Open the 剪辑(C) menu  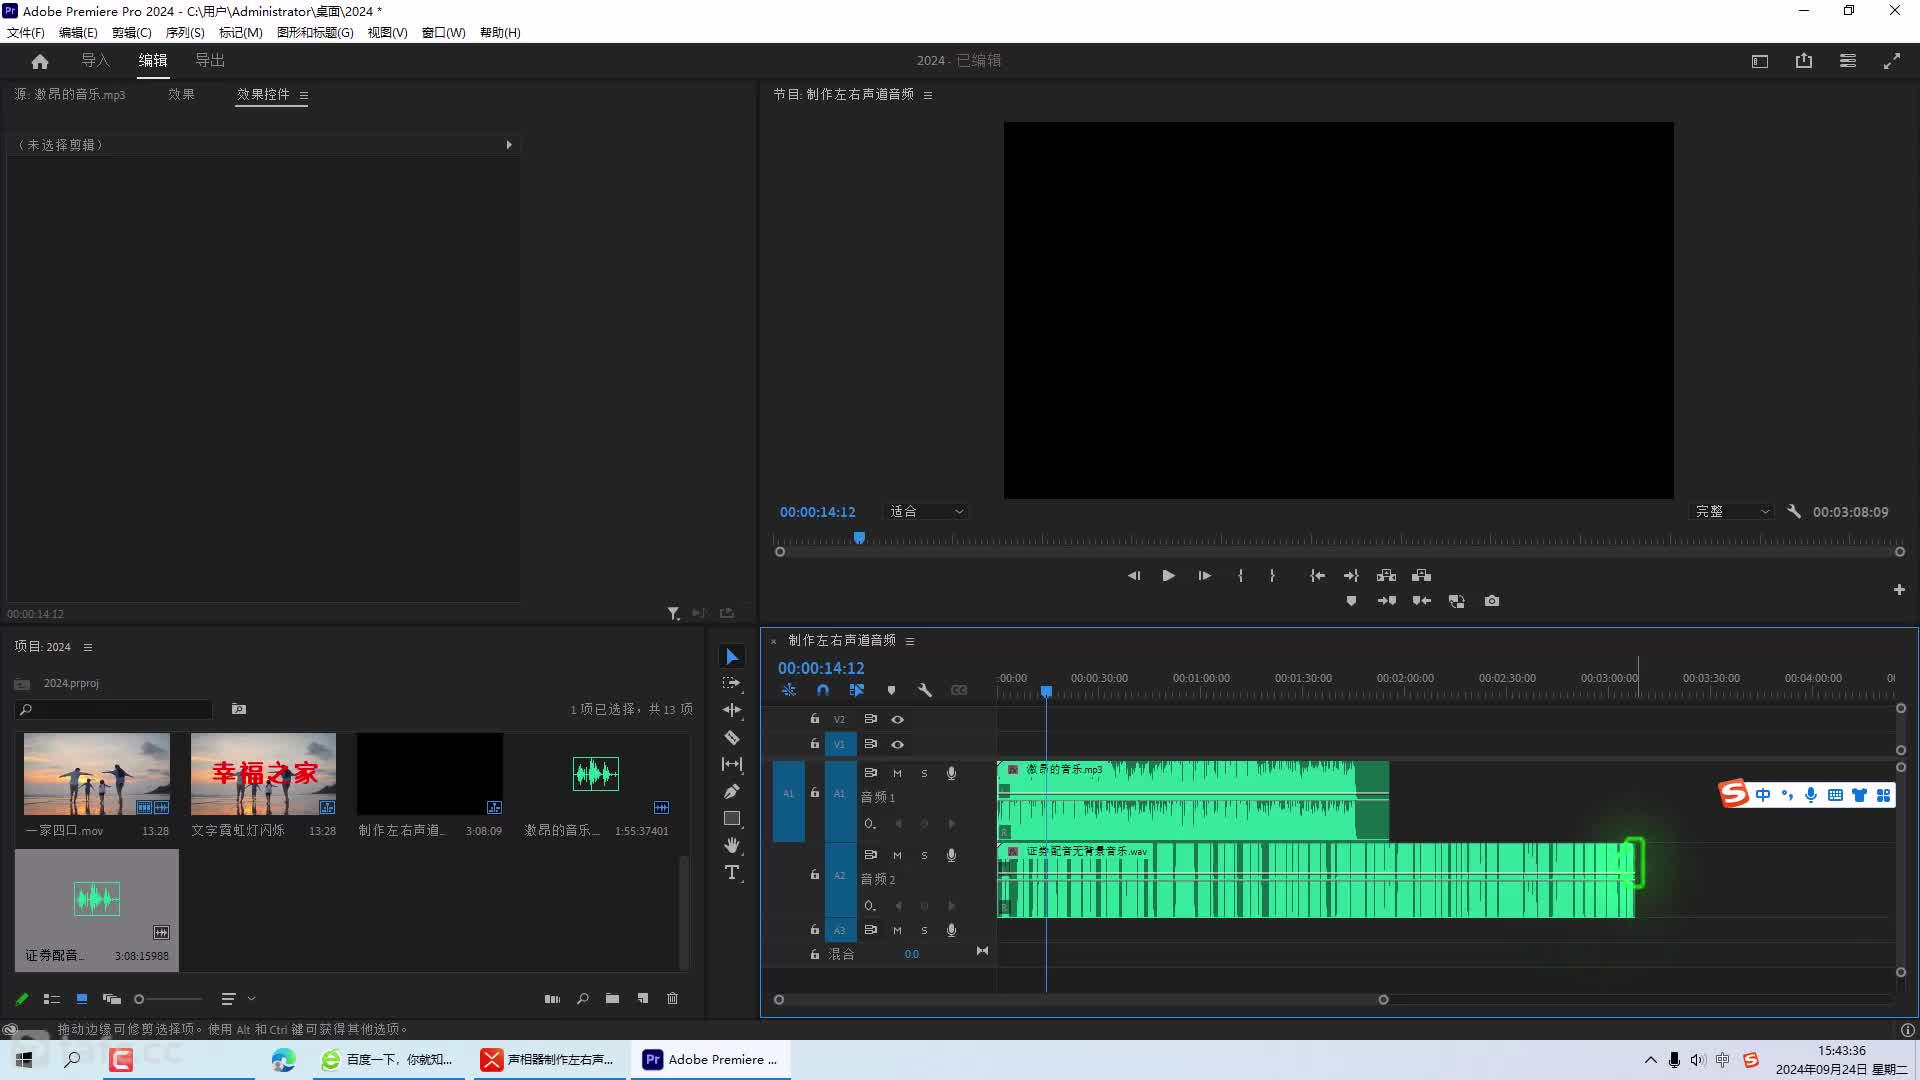pyautogui.click(x=131, y=32)
